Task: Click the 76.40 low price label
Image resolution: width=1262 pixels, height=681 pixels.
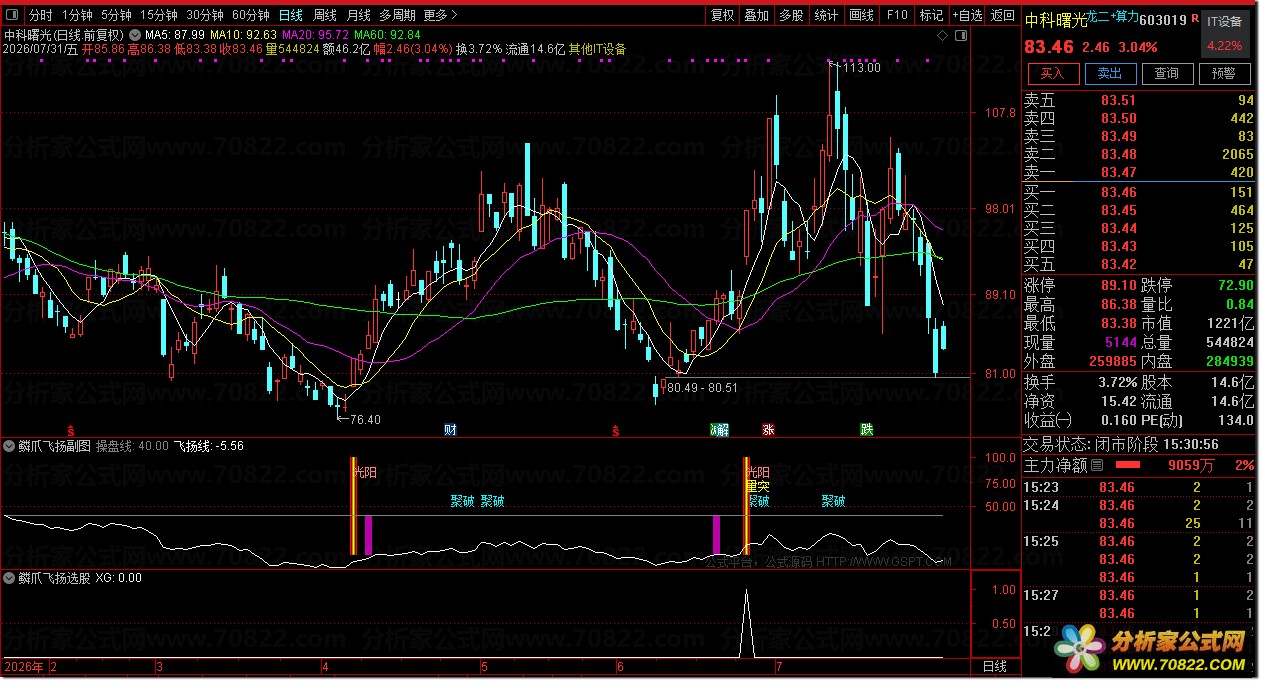Action: [364, 419]
